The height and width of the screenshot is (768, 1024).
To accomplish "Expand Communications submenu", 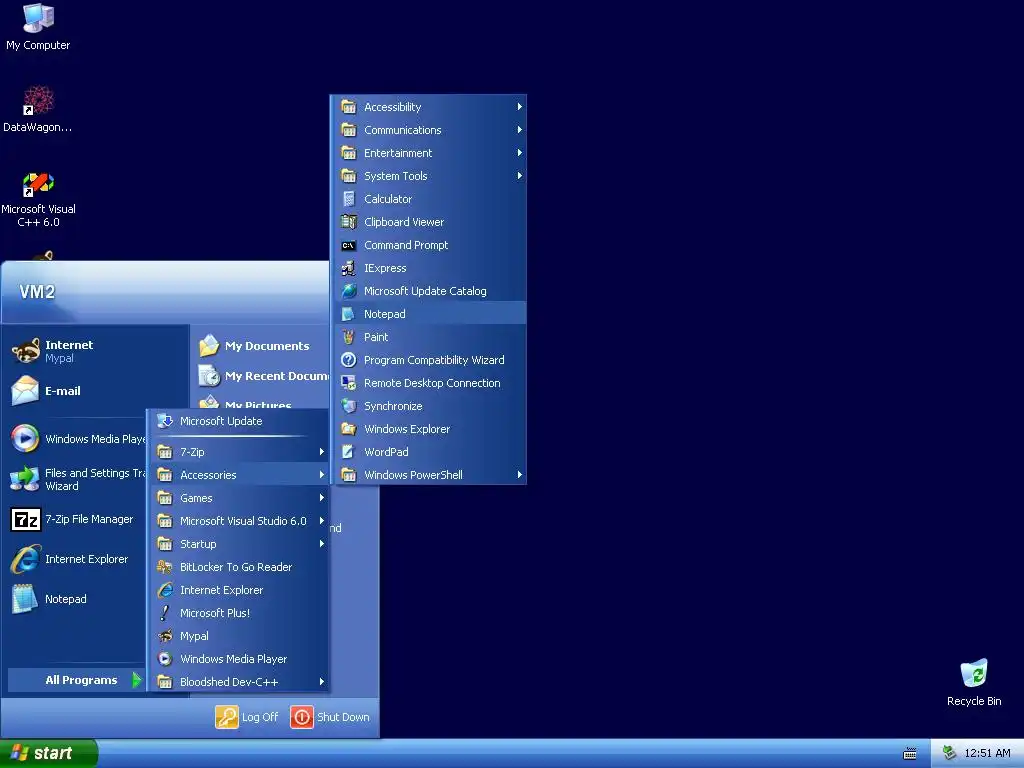I will (431, 130).
